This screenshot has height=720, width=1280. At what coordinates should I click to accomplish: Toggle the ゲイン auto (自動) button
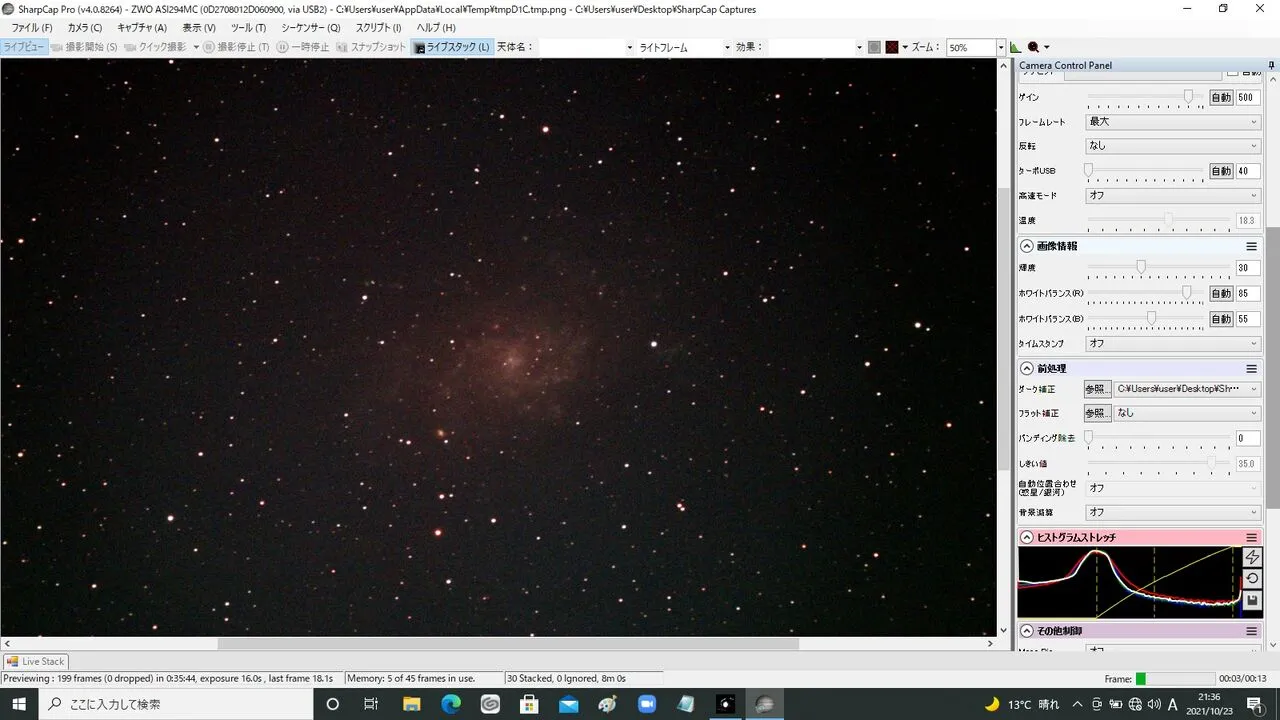coord(1221,98)
